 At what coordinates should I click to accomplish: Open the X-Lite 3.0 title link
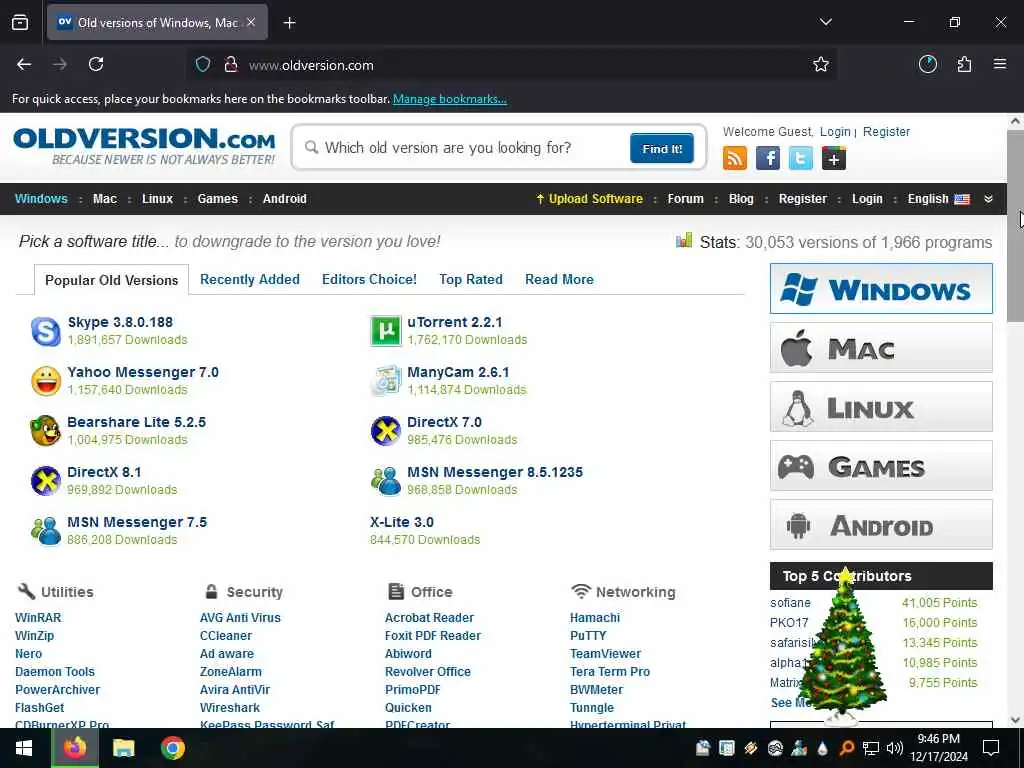[402, 522]
